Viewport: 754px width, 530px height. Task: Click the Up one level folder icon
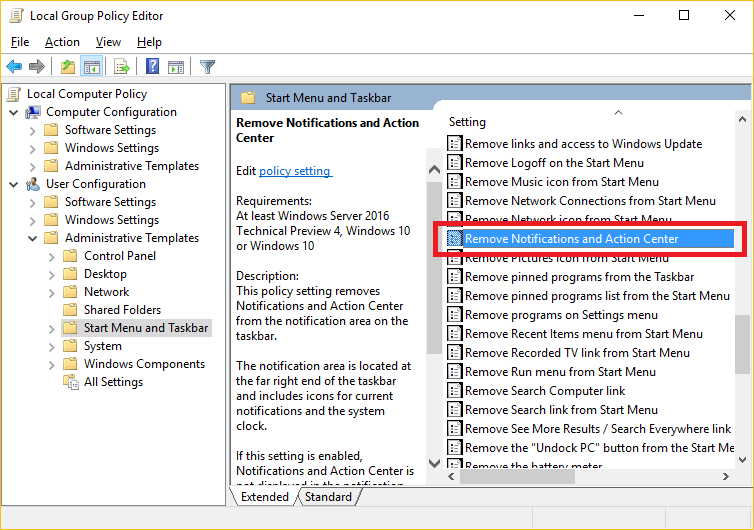click(68, 66)
